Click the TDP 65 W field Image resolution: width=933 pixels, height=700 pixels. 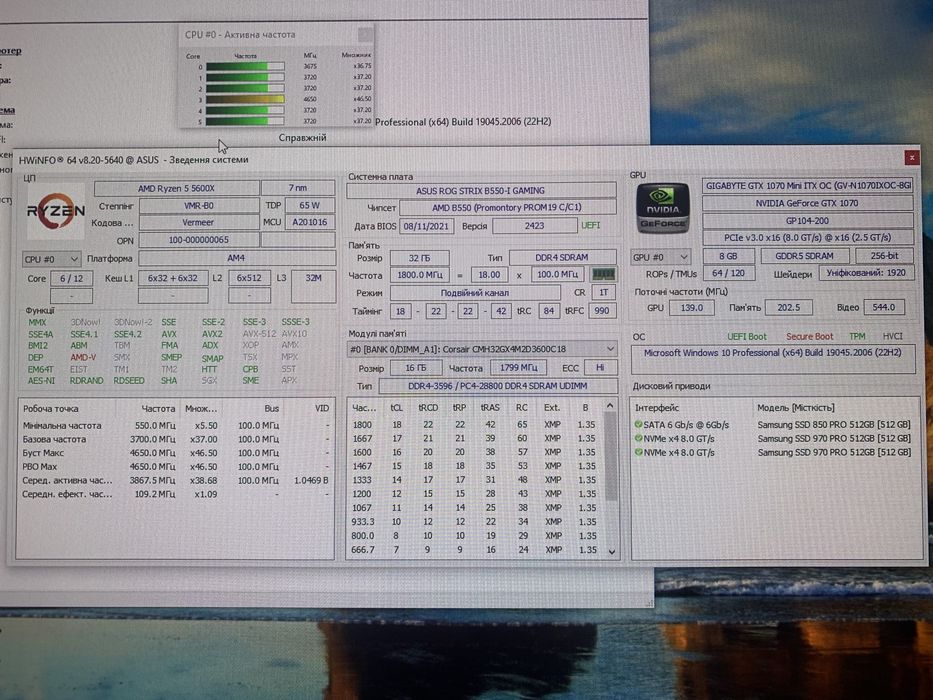pos(309,205)
